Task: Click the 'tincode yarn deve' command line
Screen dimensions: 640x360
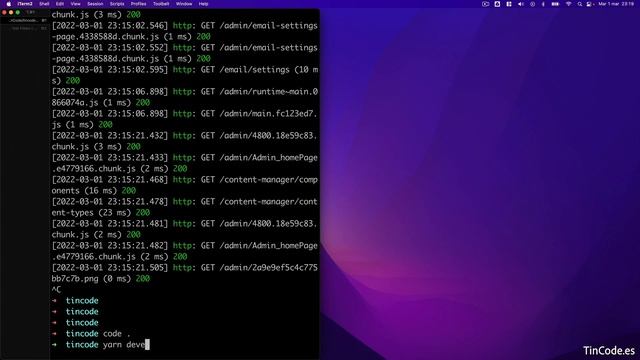Action: [x=100, y=345]
